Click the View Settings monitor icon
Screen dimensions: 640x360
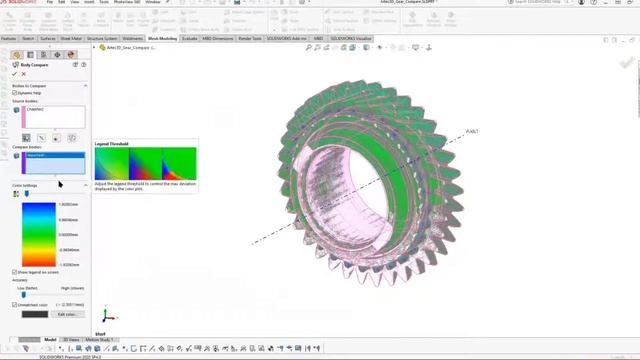click(x=415, y=47)
